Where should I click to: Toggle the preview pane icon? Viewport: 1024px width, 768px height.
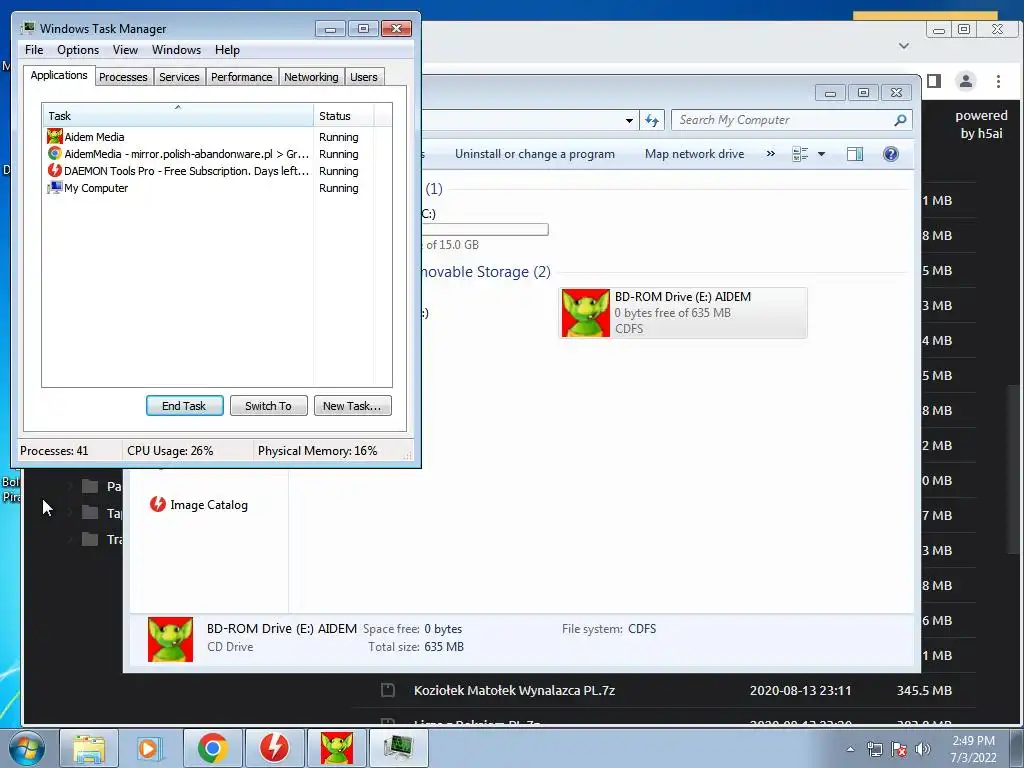(855, 154)
